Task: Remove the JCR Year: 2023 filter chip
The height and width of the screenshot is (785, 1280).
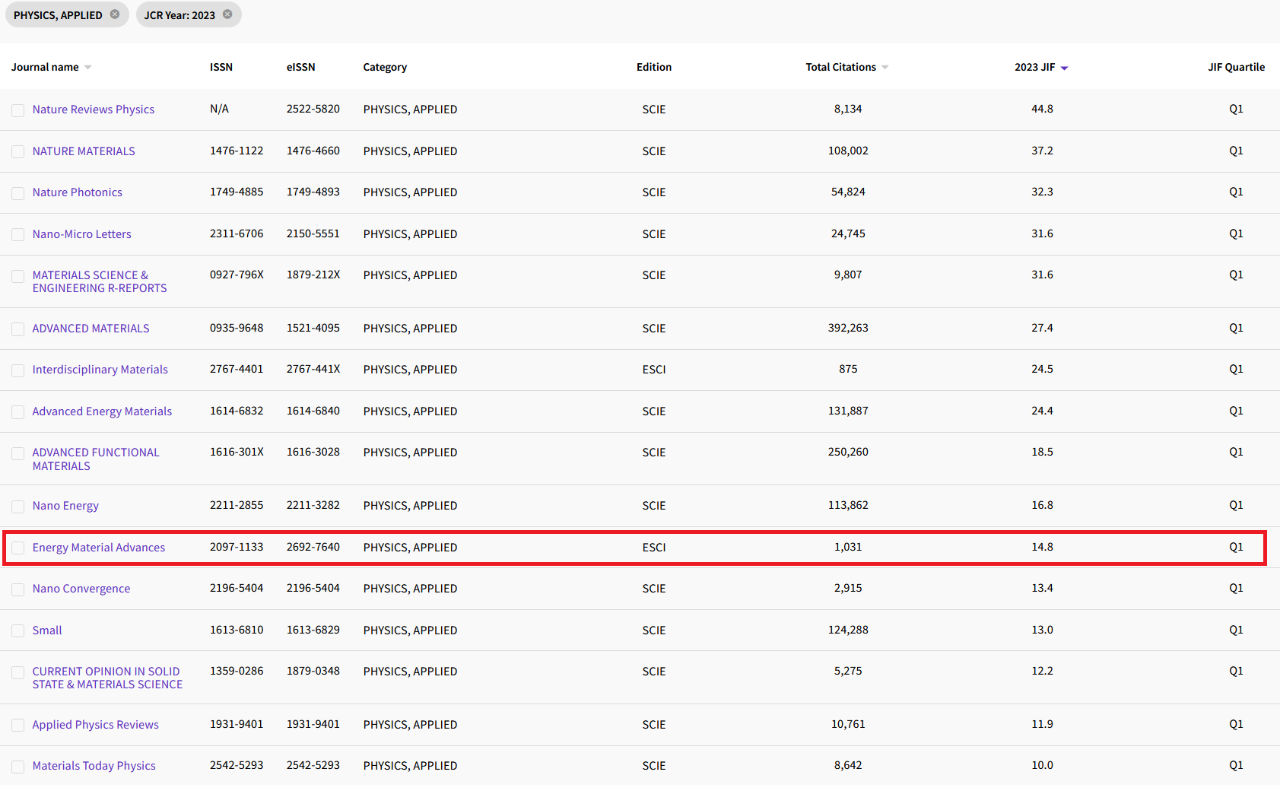Action: (227, 15)
